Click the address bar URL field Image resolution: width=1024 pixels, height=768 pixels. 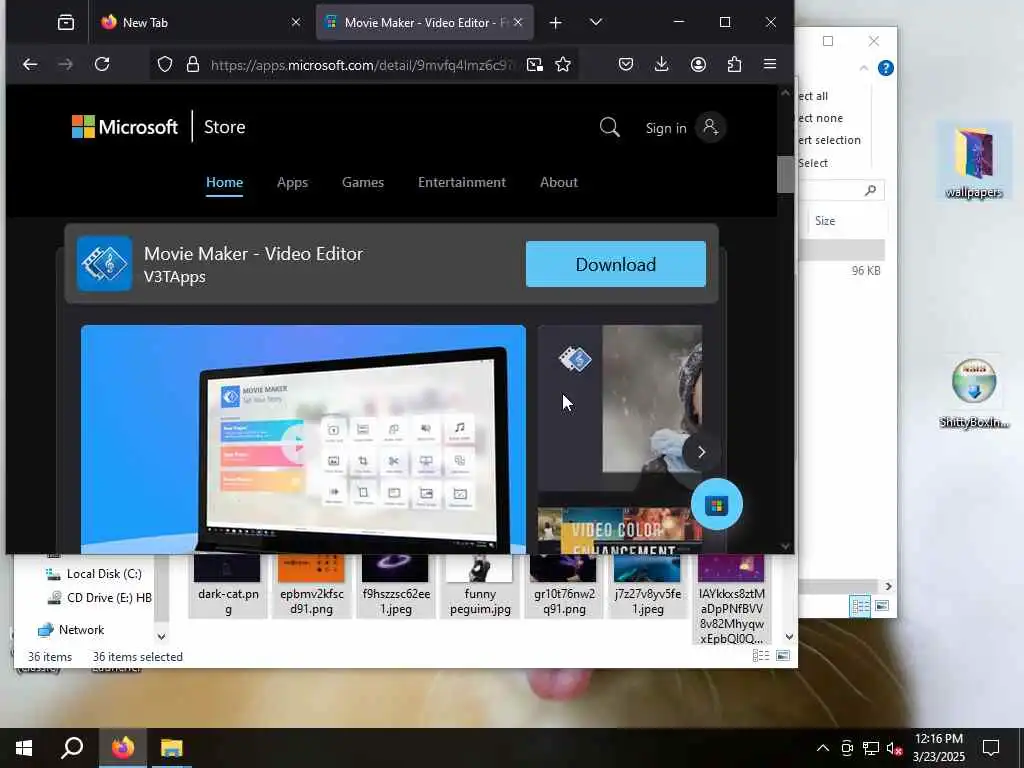coord(362,65)
